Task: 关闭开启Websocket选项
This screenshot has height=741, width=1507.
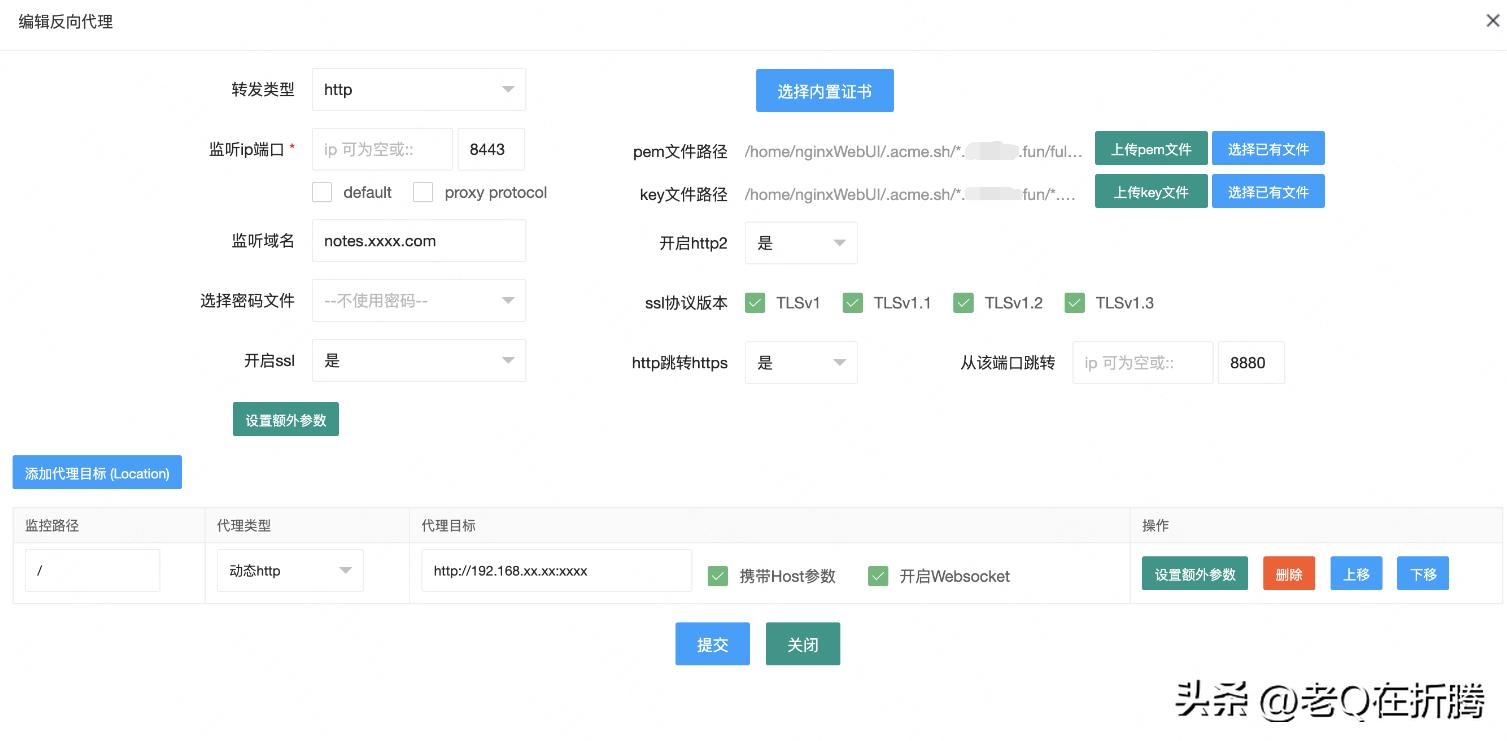Action: point(878,576)
